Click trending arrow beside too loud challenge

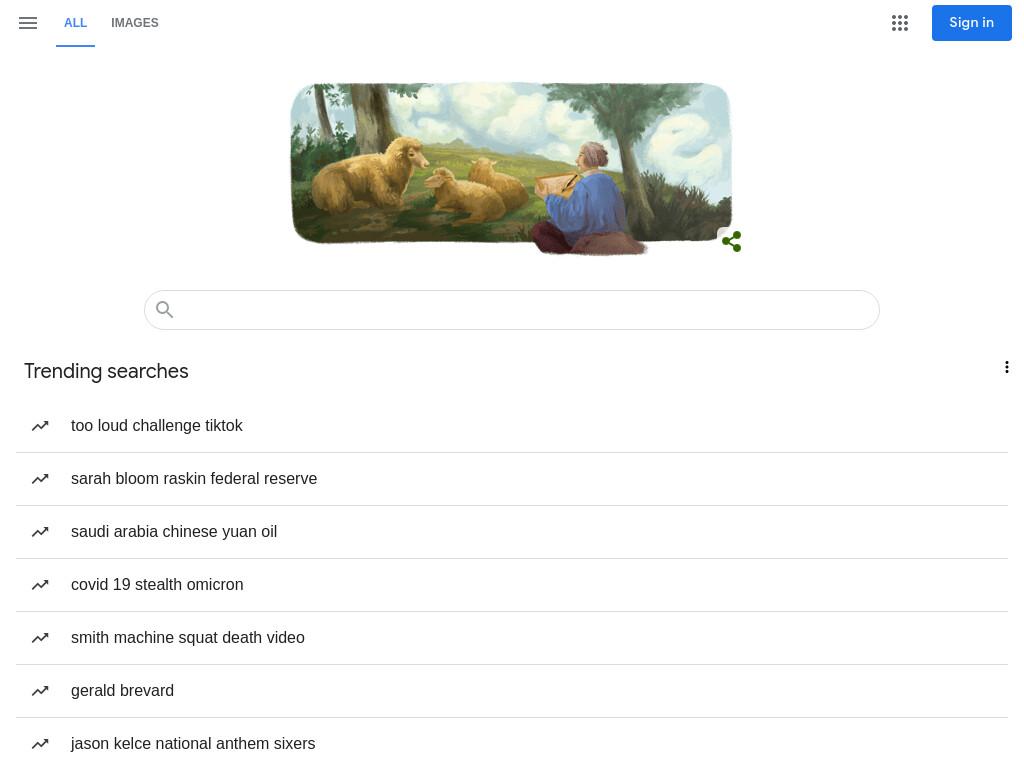click(40, 426)
